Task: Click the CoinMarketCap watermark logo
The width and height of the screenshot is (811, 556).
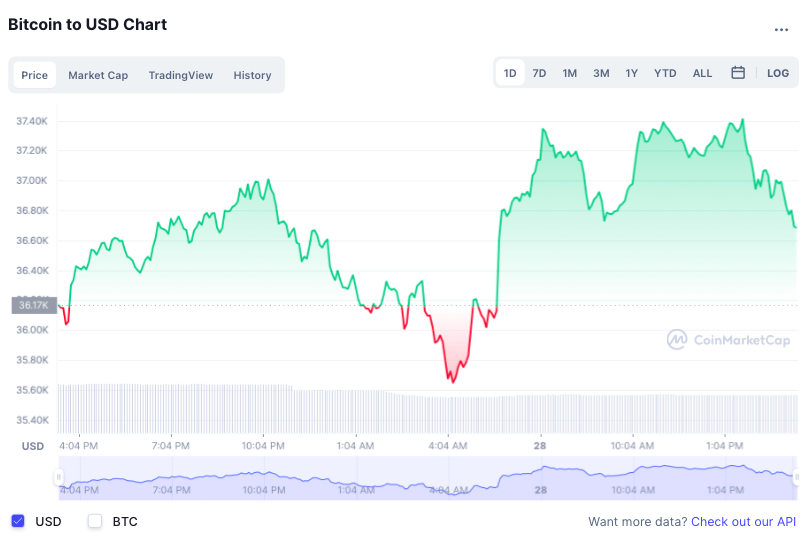Action: [729, 340]
